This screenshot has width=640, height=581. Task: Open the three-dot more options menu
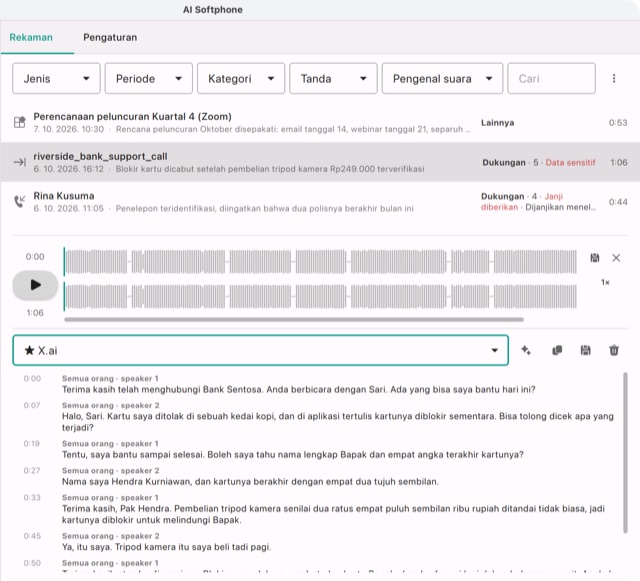coord(614,78)
